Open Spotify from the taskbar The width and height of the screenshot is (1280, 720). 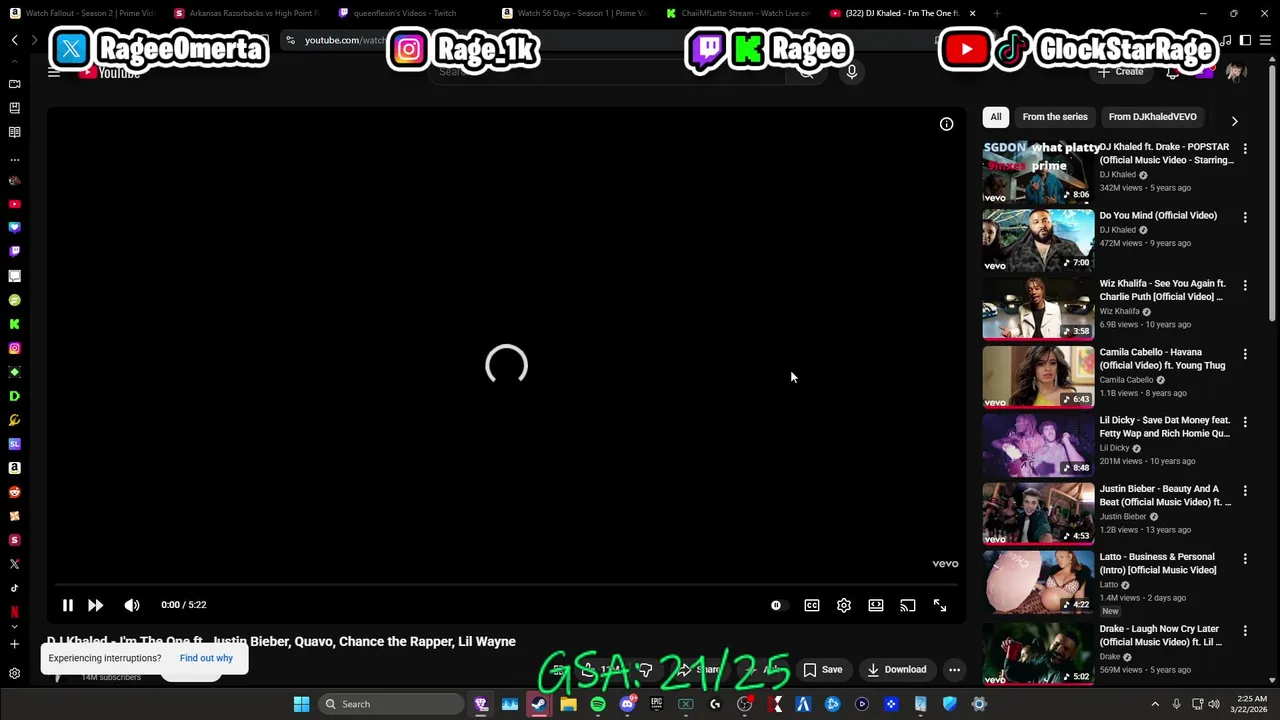[598, 704]
